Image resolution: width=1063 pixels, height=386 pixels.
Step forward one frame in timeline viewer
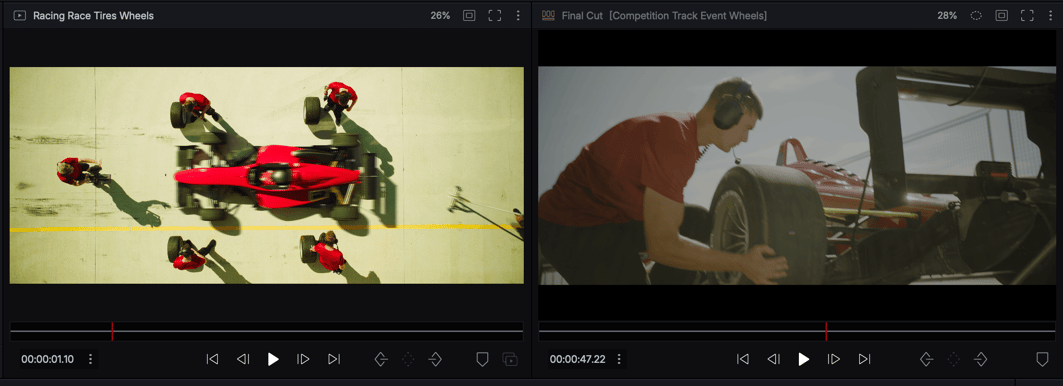tap(834, 359)
